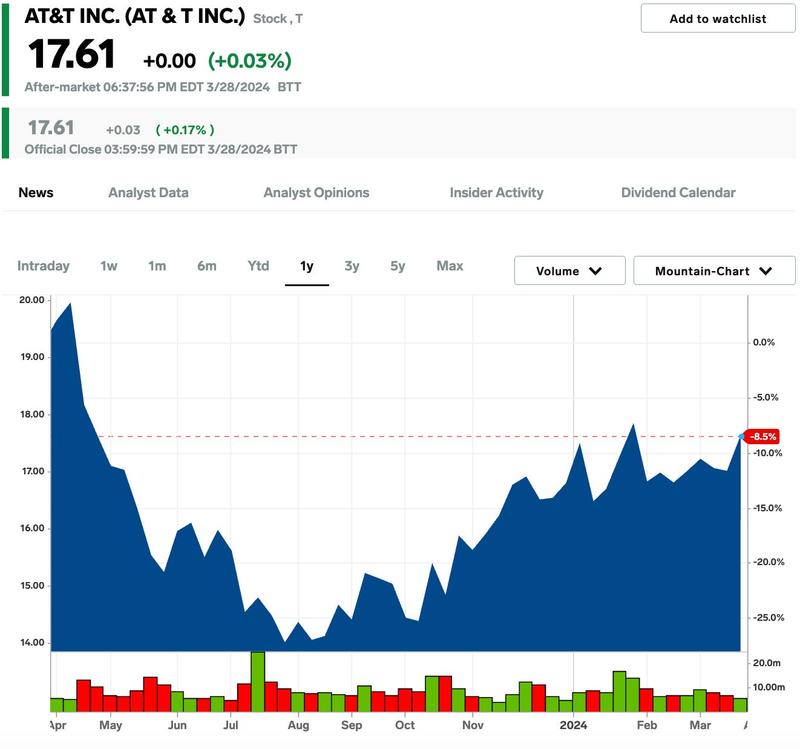Click the large 17.61 after-market price
Viewport: 800px width, 749px height.
71,54
